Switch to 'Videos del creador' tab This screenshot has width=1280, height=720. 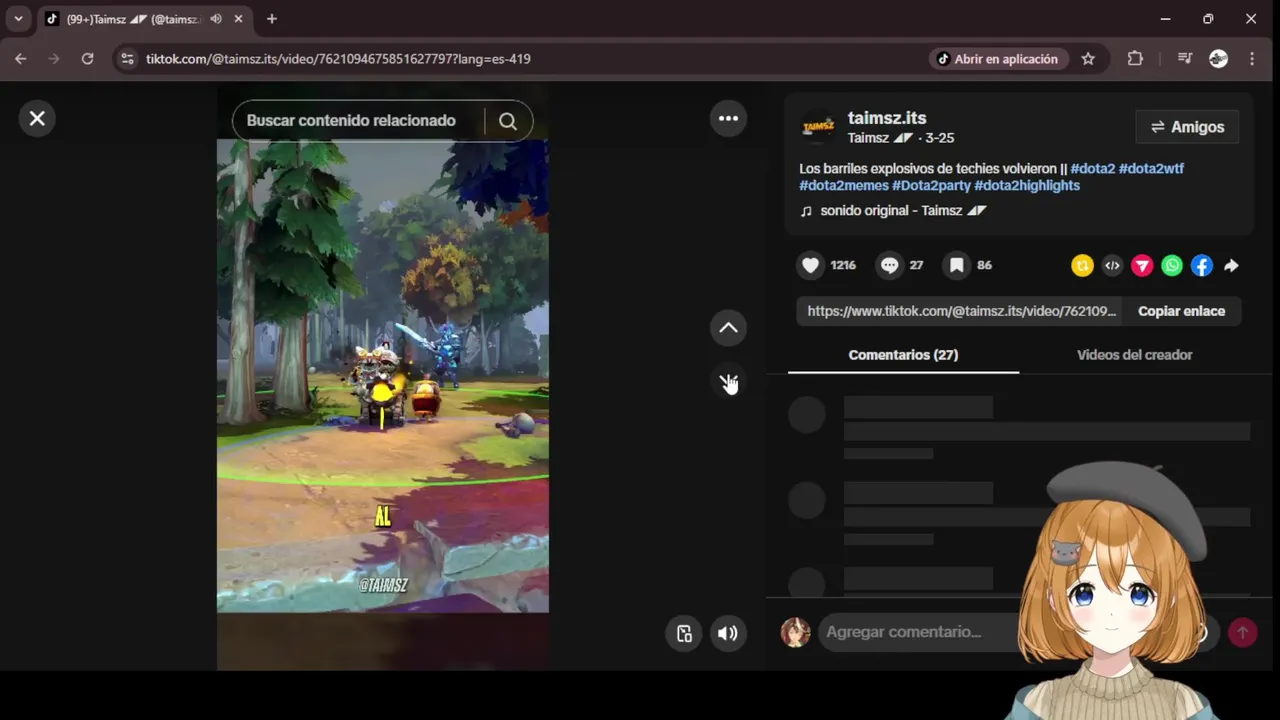click(1134, 355)
